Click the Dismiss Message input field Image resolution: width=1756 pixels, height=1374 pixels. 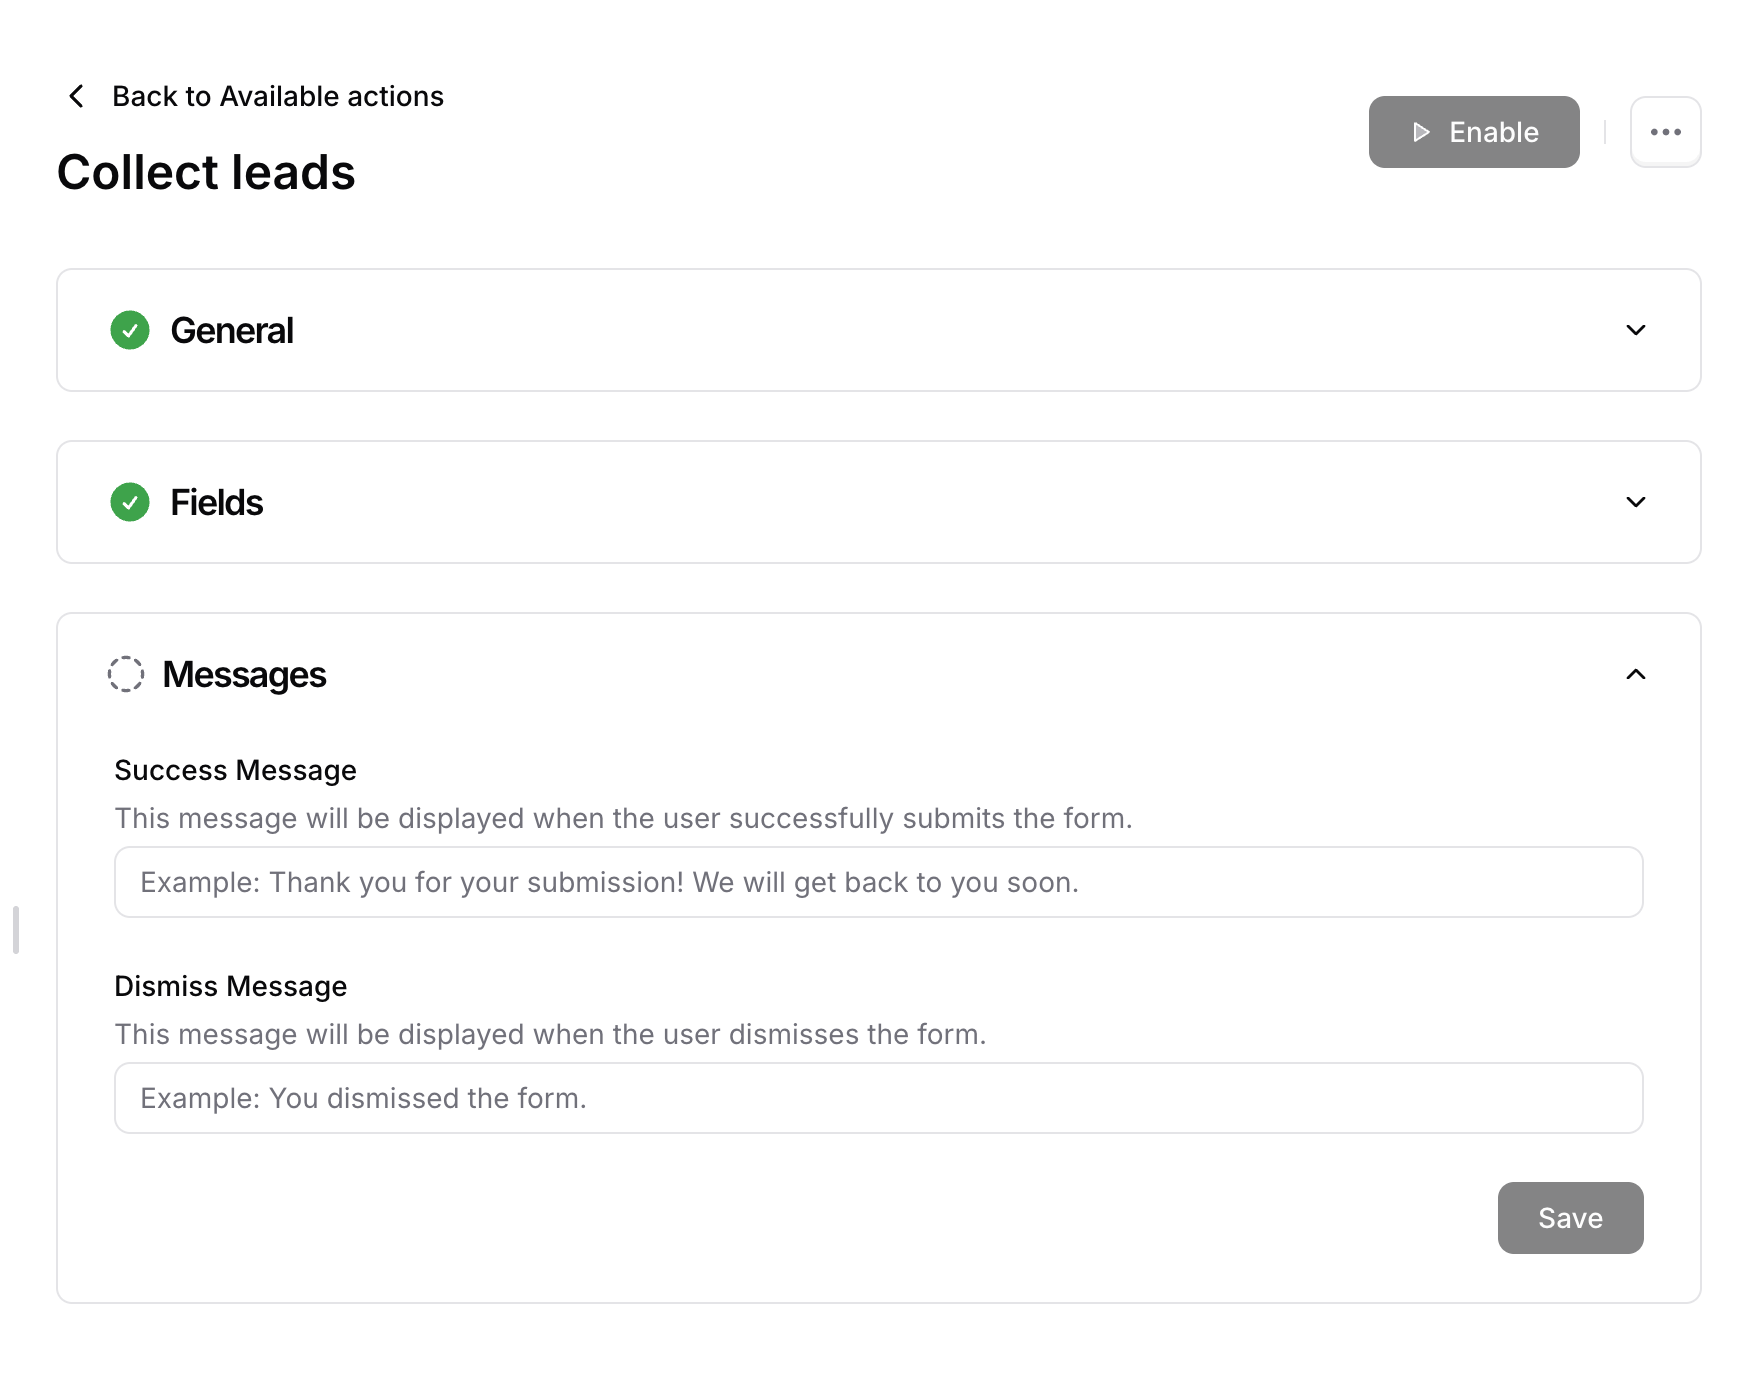[x=878, y=1098]
